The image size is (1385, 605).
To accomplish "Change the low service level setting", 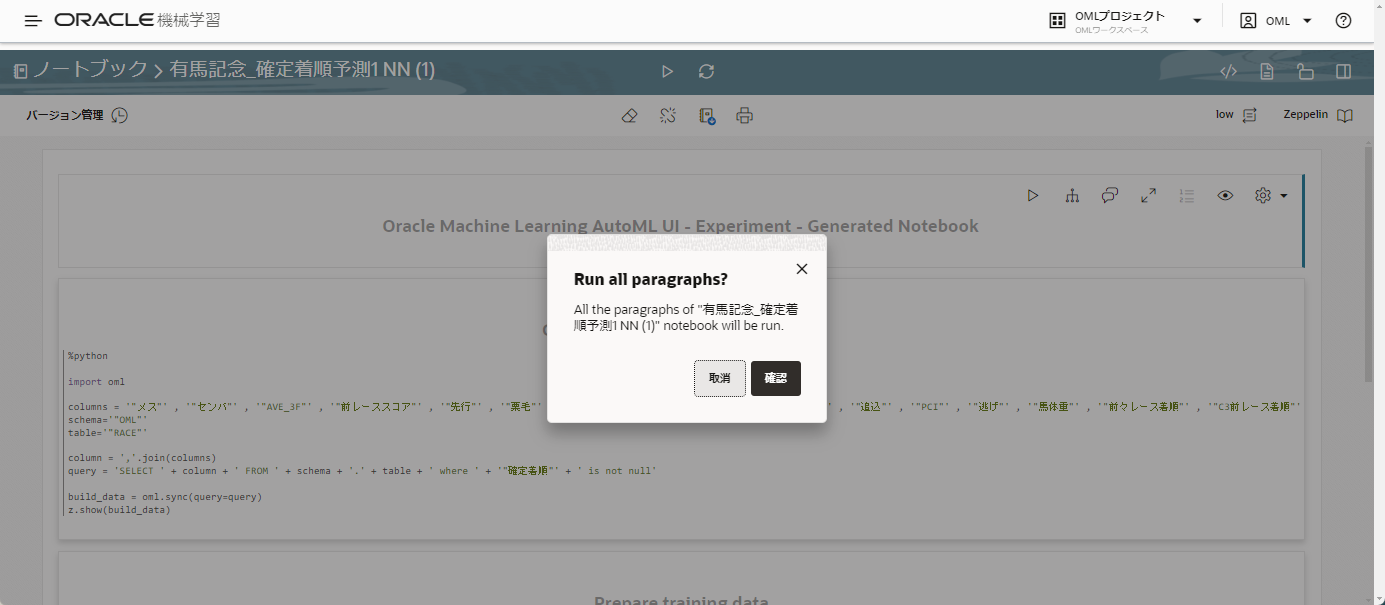I will click(x=1236, y=115).
